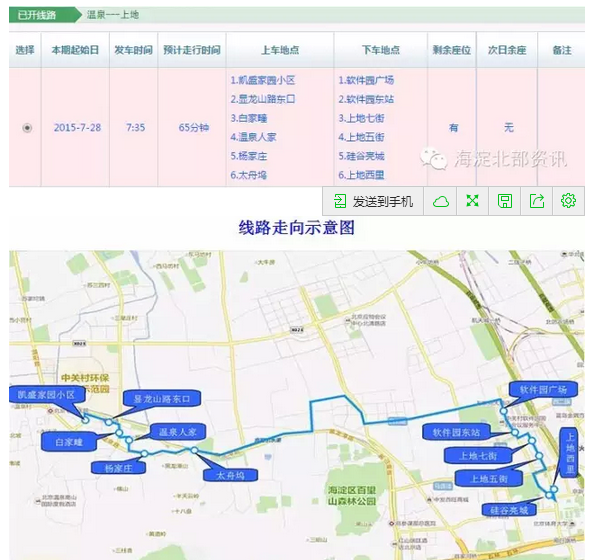Click the 发送到手机 send-to-phone button
The height and width of the screenshot is (560, 590).
(373, 201)
